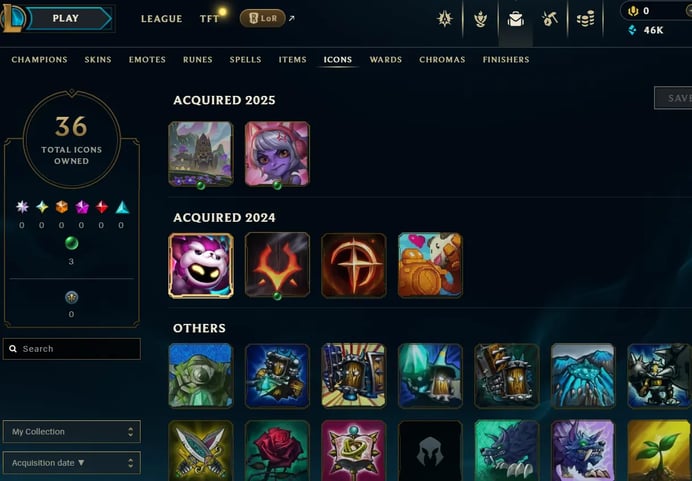Switch to the Chromas tab
692x481 pixels.
click(x=442, y=60)
